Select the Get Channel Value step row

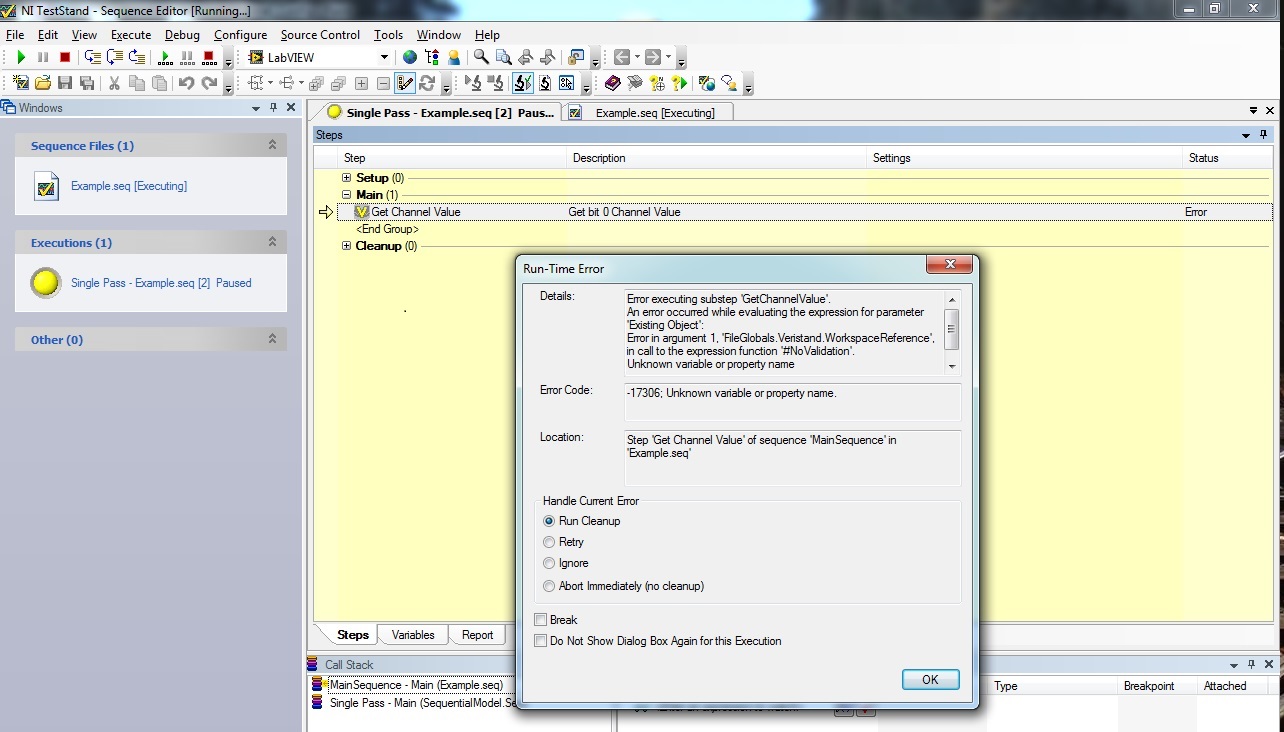(804, 212)
